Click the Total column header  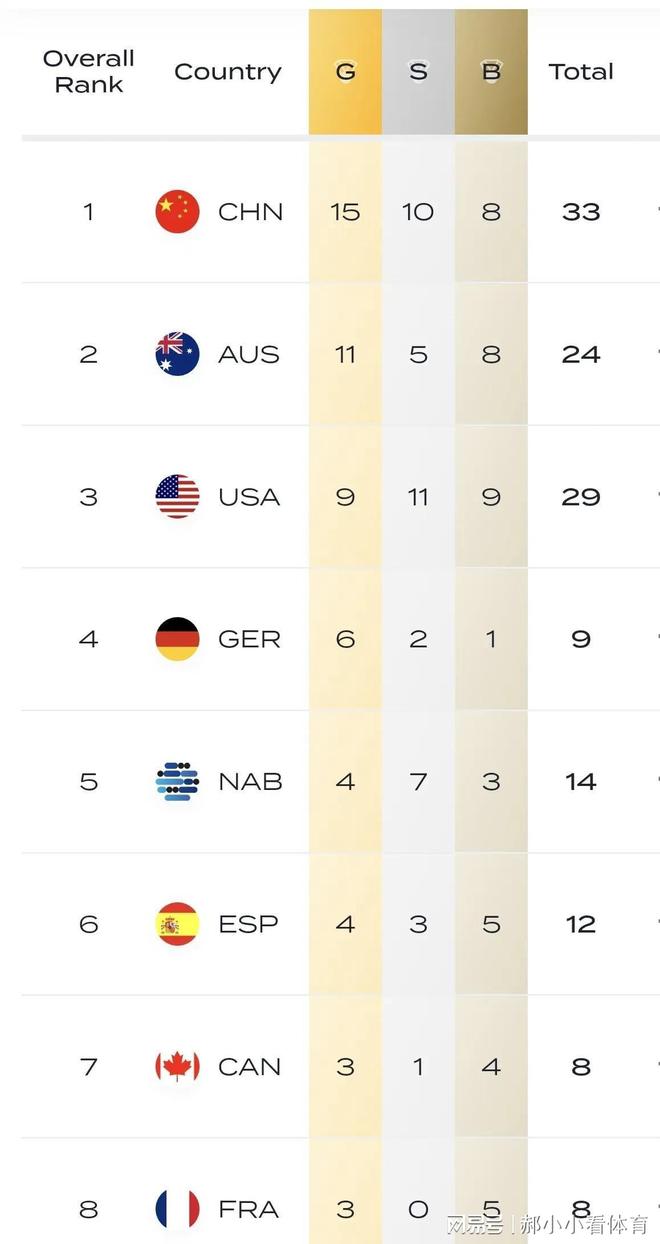point(581,72)
